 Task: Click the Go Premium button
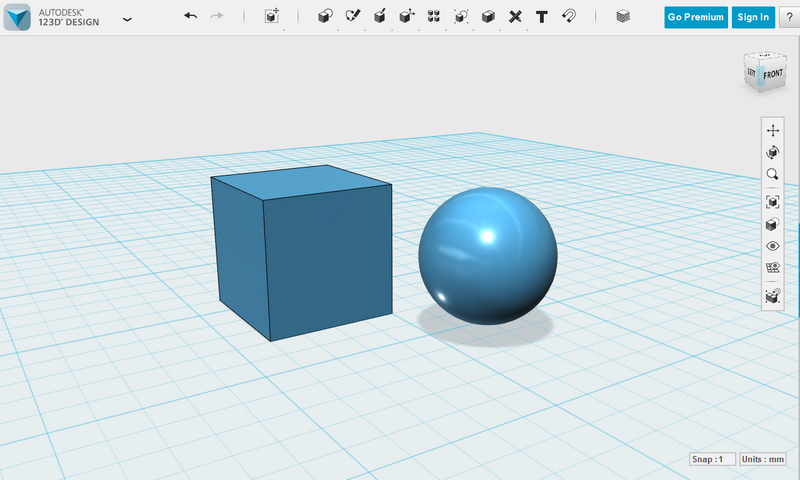pos(696,17)
